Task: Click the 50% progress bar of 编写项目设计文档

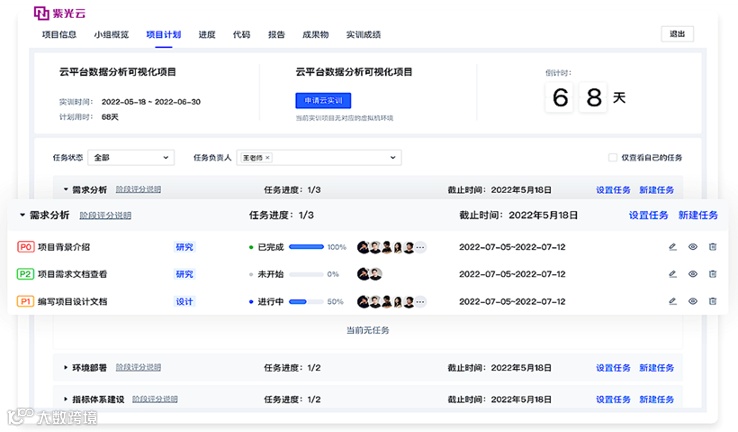Action: [306, 301]
